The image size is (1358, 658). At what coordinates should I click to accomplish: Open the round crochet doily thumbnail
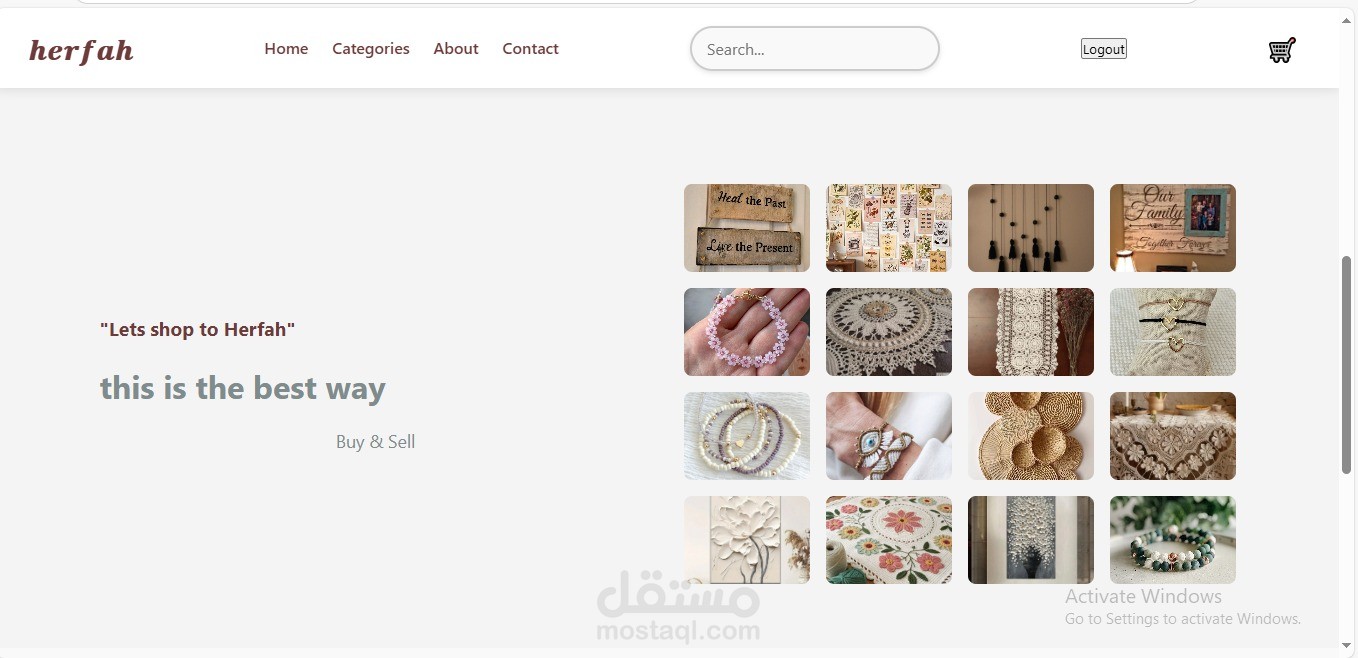click(889, 332)
